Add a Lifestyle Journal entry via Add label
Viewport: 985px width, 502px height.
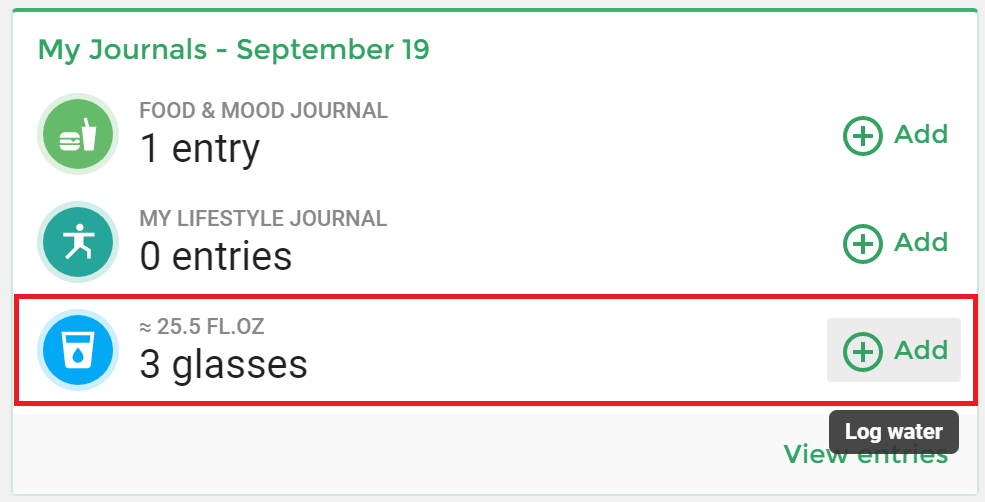(921, 243)
